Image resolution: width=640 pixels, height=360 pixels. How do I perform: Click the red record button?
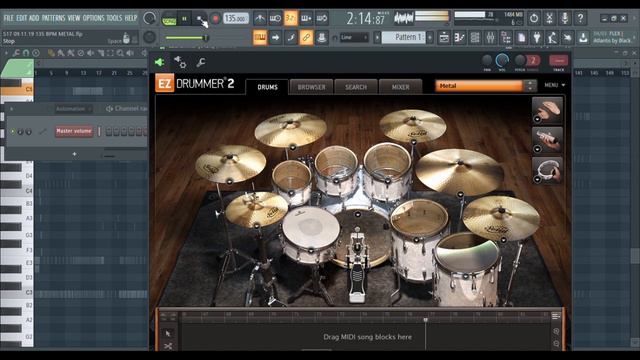tap(216, 19)
